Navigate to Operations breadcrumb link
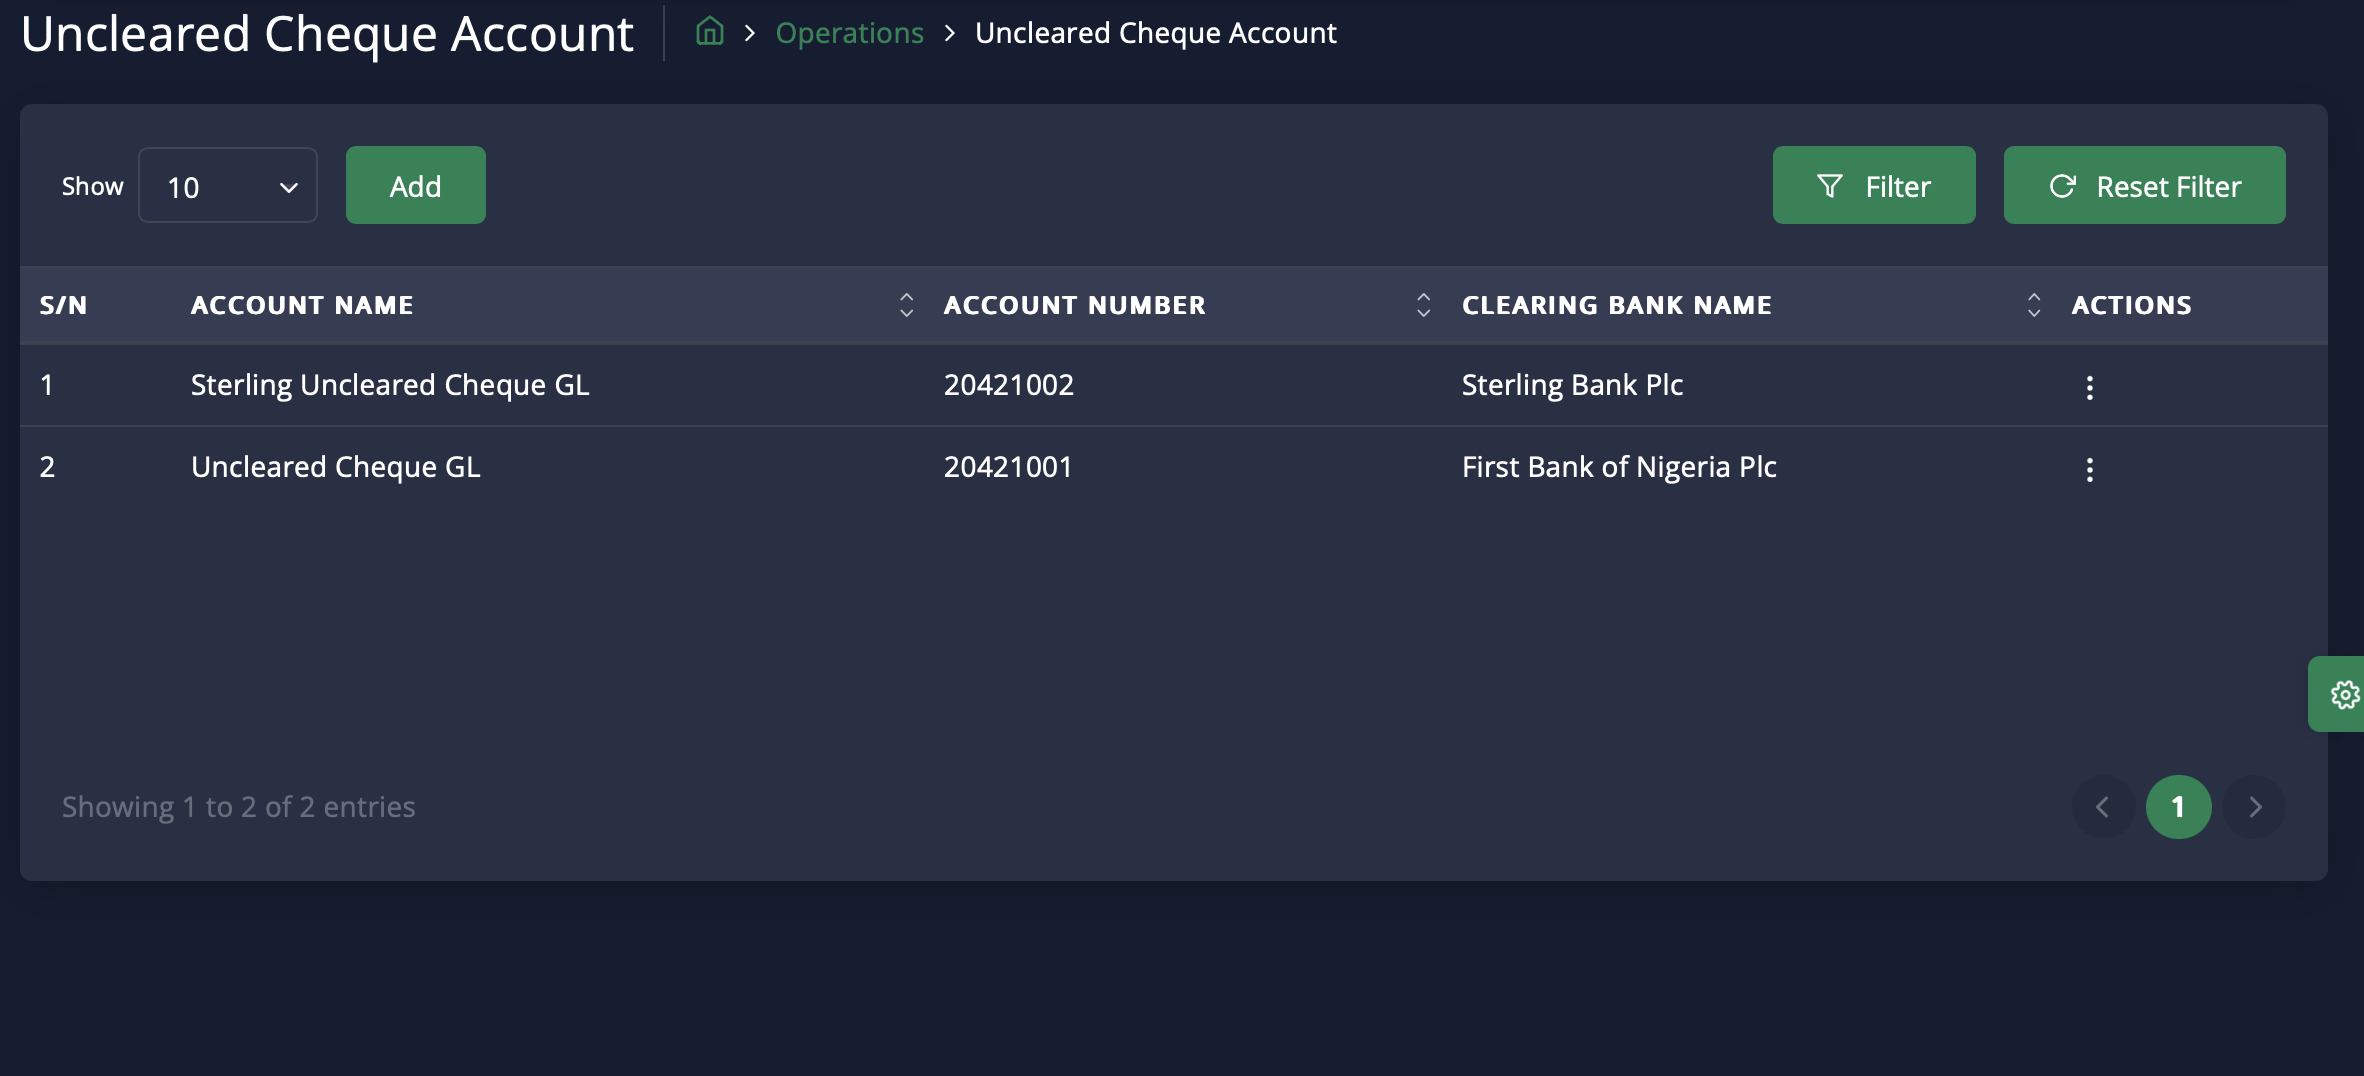Screen dimensions: 2364x1076 [849, 33]
